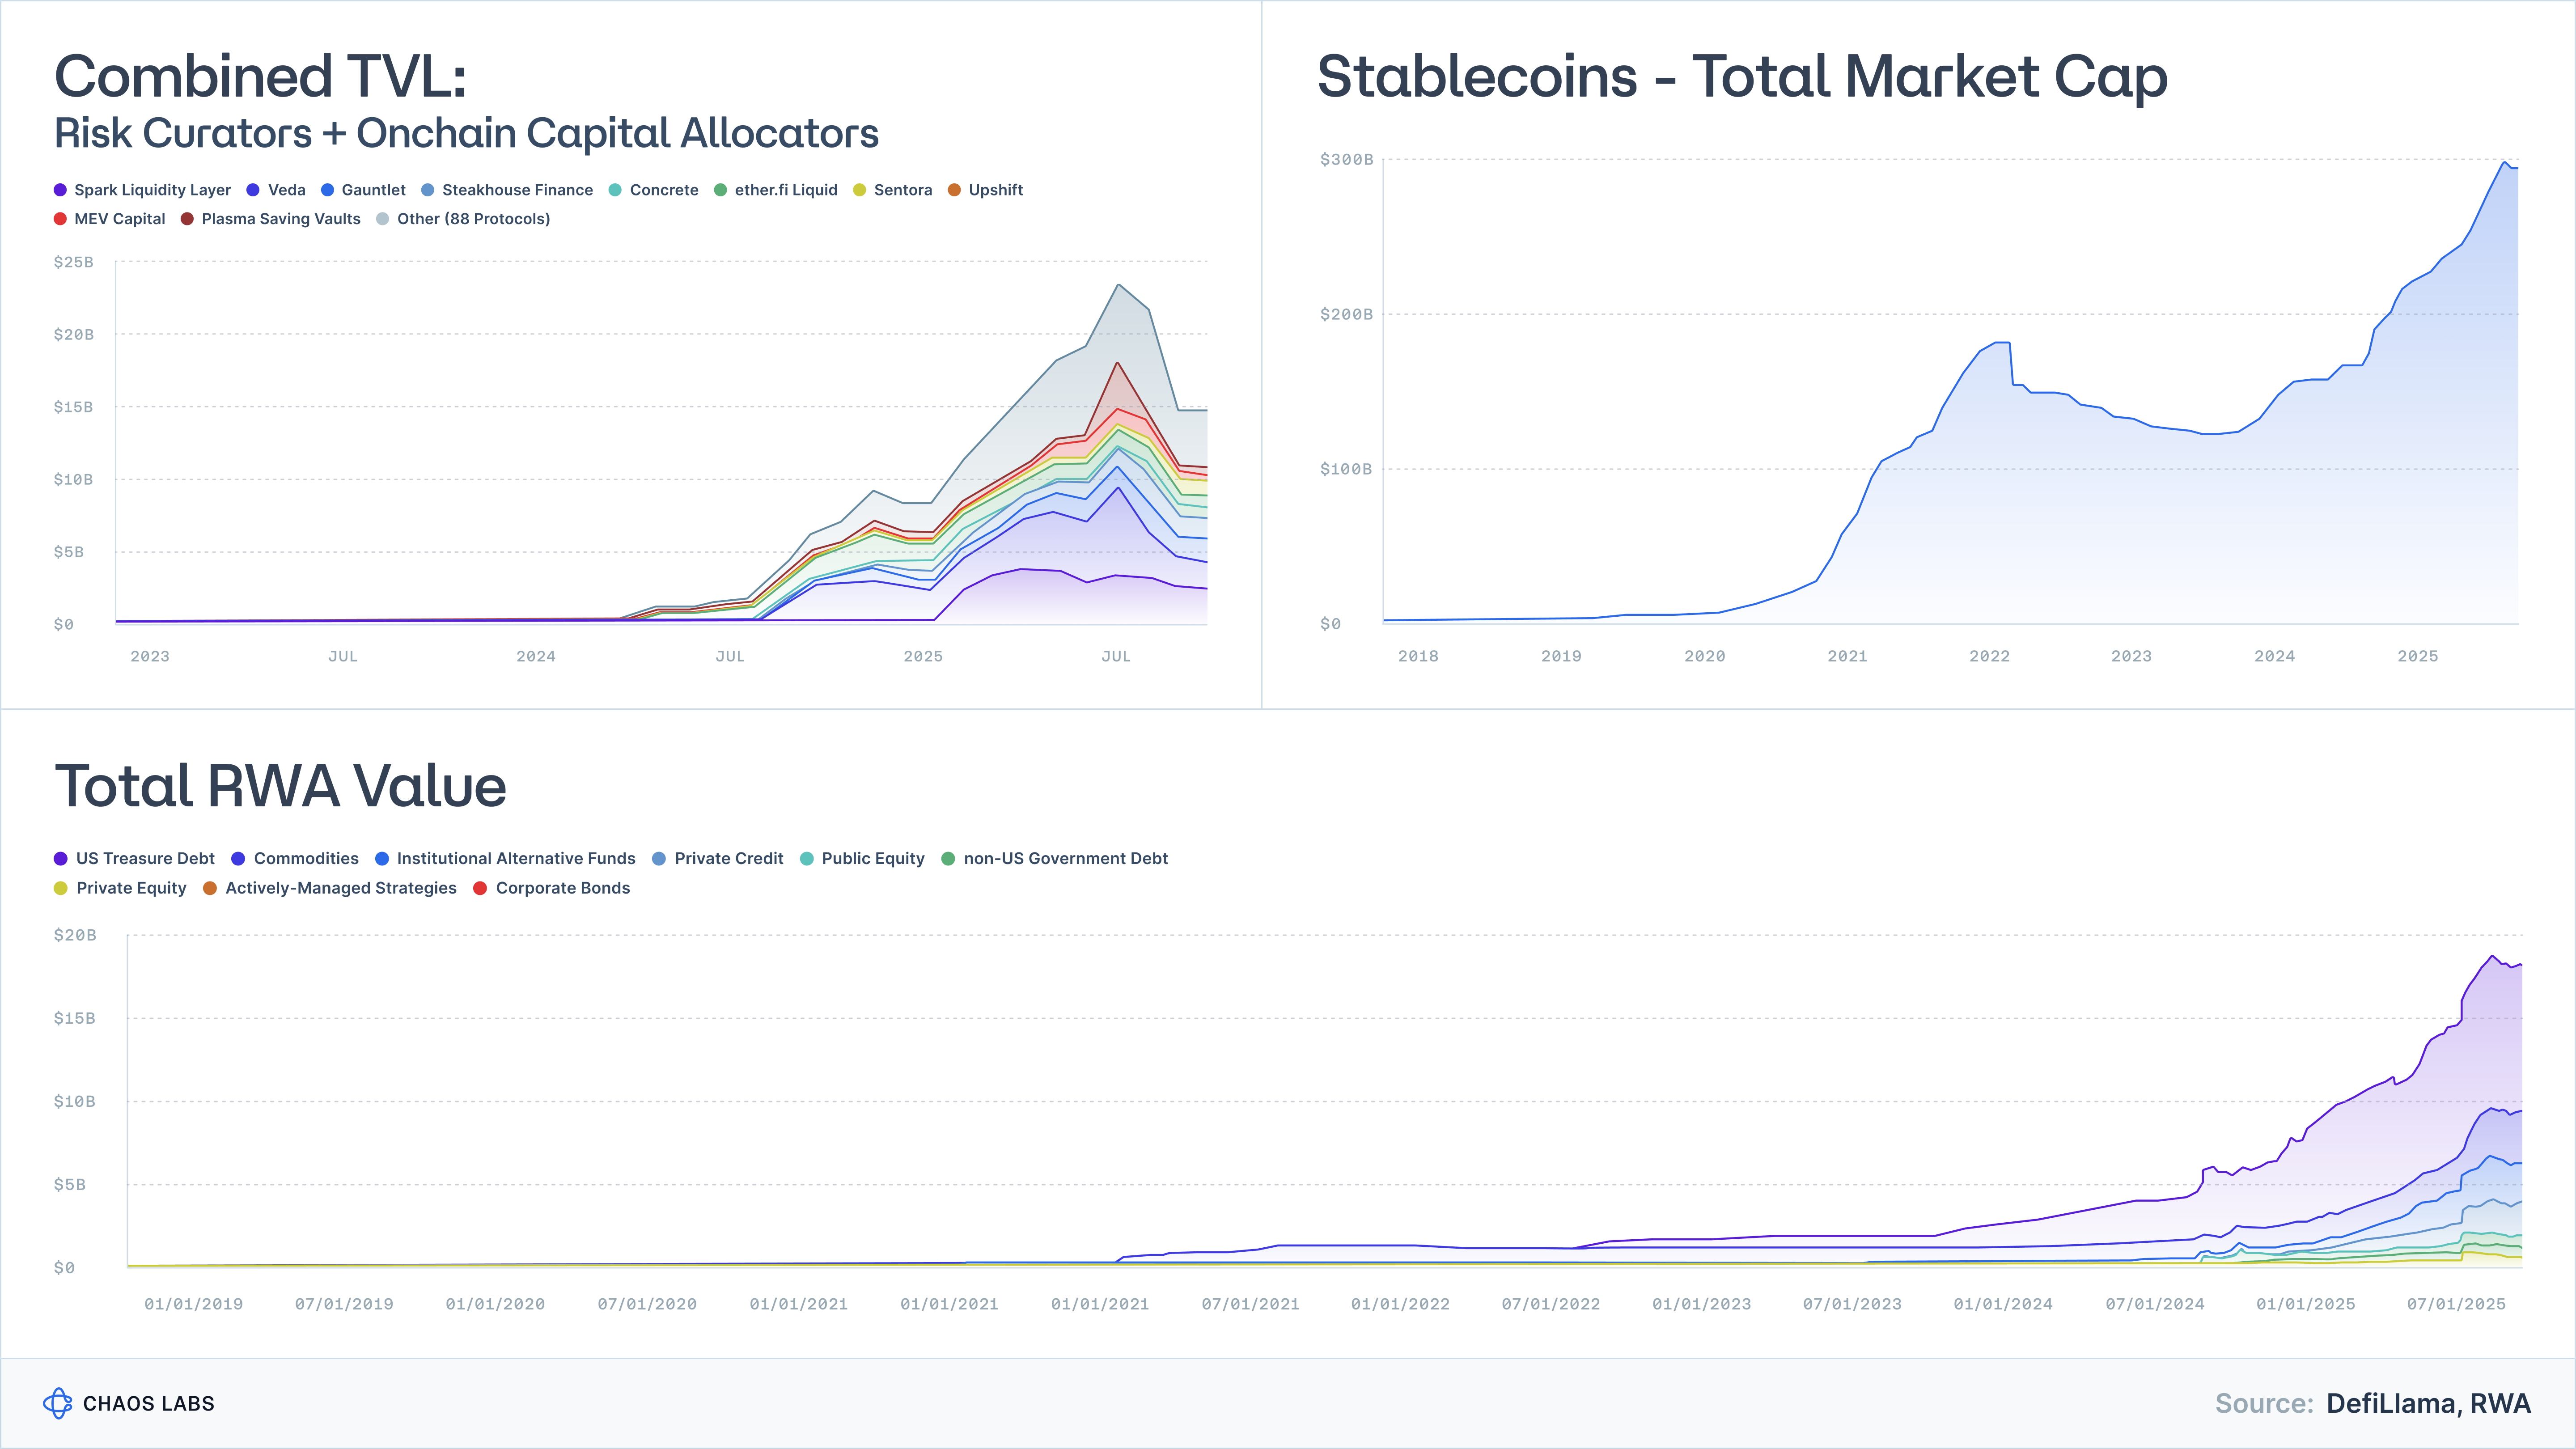Screen dimensions: 2576x1449
Task: Click the DefiLlama, RWA source text
Action: click(x=2428, y=1403)
